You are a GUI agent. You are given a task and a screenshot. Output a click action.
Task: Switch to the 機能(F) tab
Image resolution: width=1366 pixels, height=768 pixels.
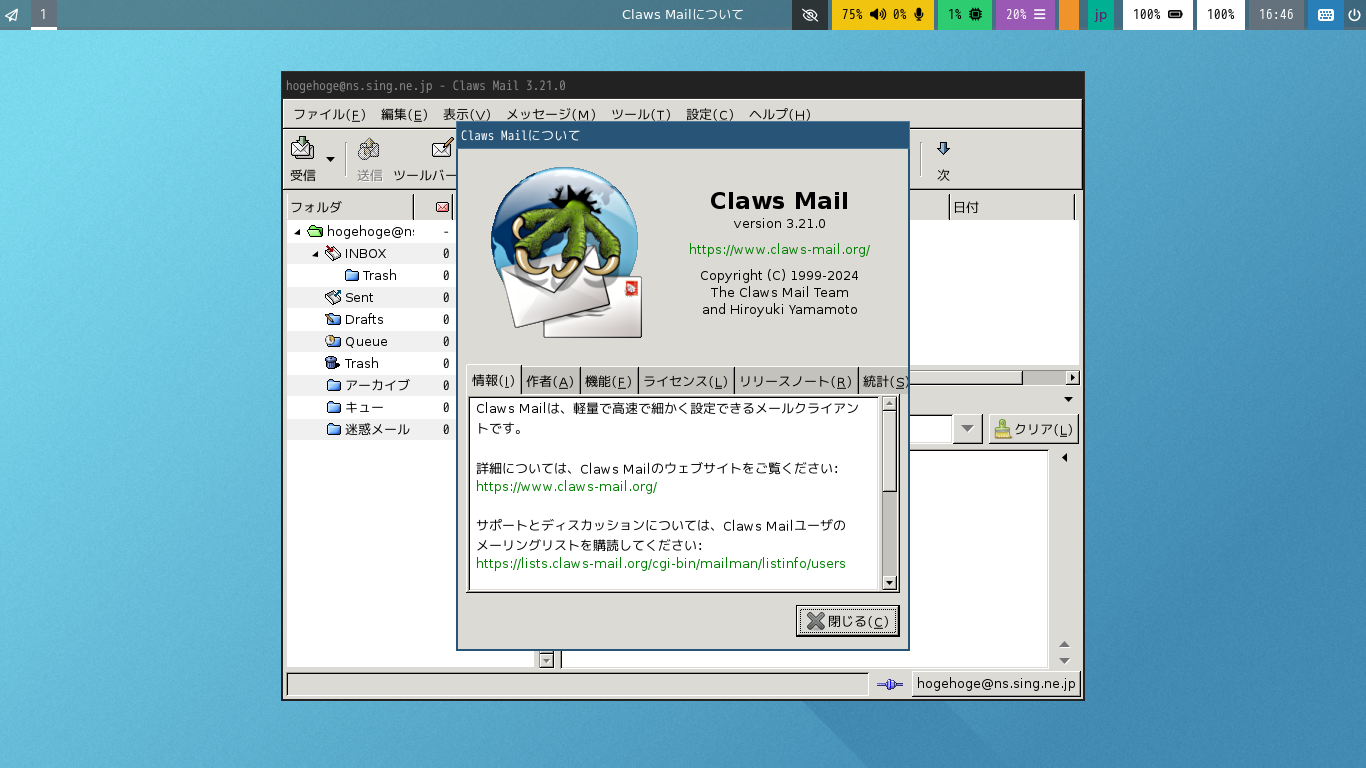pyautogui.click(x=608, y=381)
